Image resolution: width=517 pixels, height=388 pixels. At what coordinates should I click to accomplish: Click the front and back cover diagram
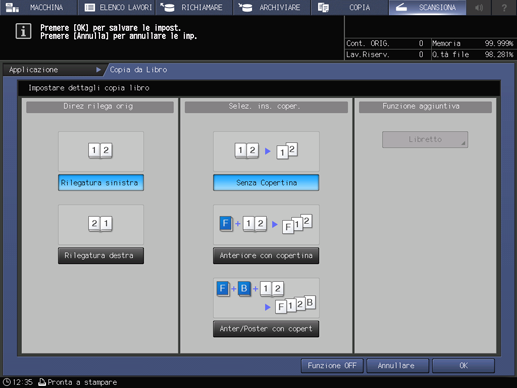pyautogui.click(x=266, y=298)
